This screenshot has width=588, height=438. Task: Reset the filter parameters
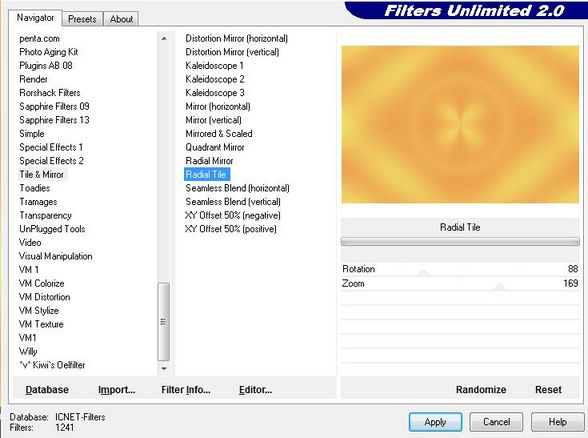pyautogui.click(x=548, y=390)
